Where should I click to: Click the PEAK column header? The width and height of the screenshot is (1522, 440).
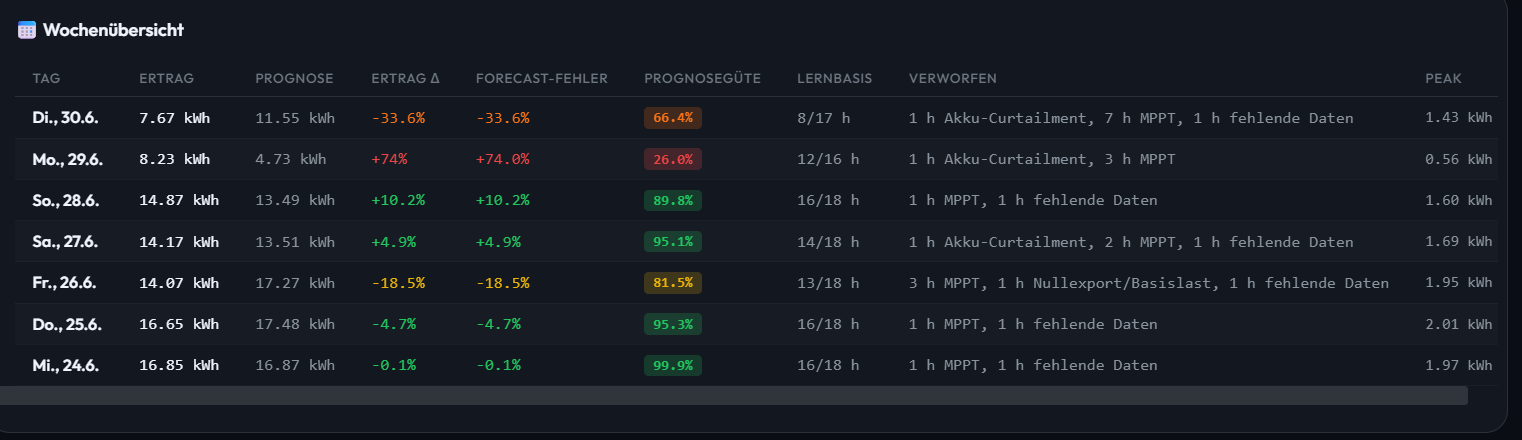[x=1443, y=78]
